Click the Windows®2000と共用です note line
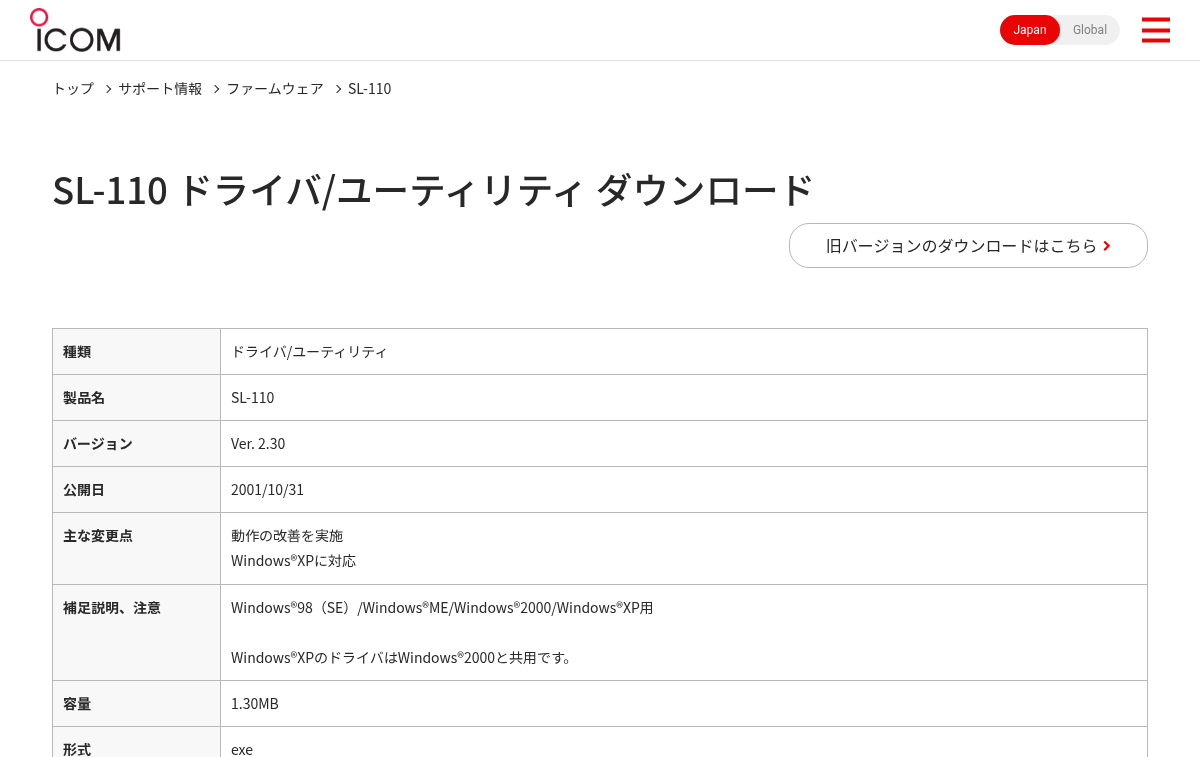The image size is (1200, 757). click(403, 658)
